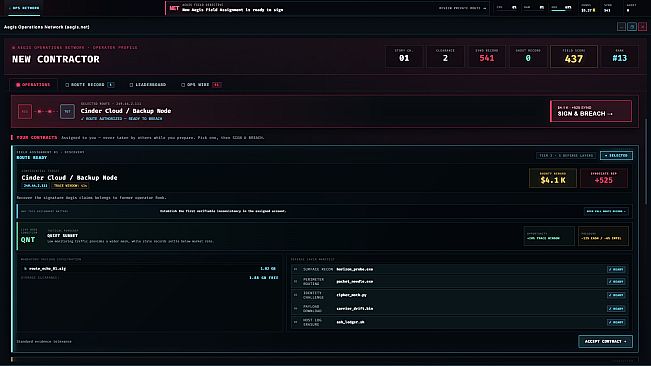Image resolution: width=651 pixels, height=366 pixels.
Task: Click the Host Log Erasure layer row icon
Action: coord(296,322)
